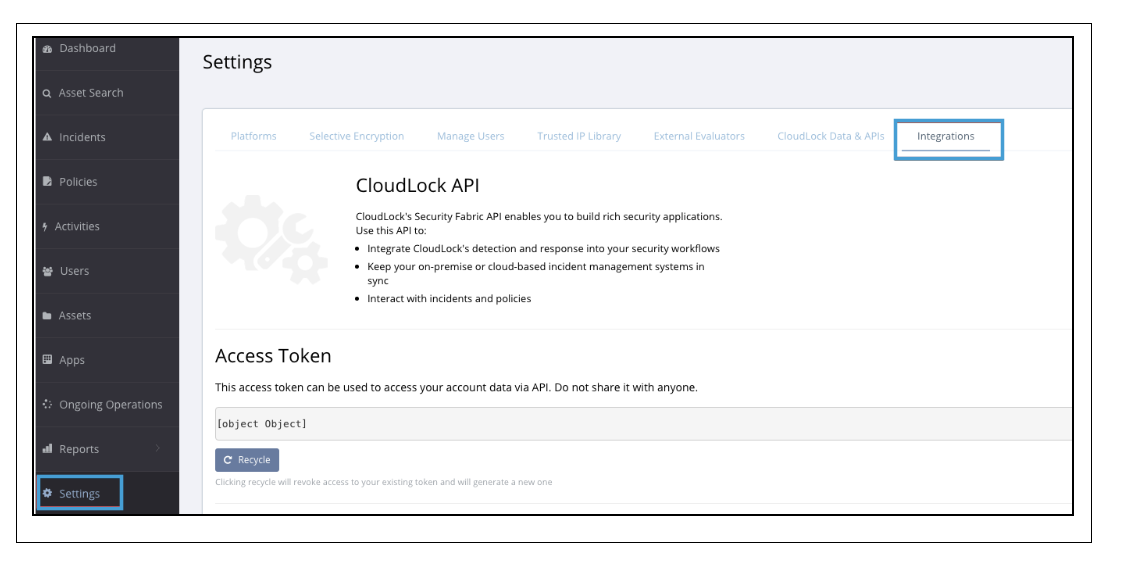Click 'CloudLock's Security Fabric API enables' sentence

click(x=539, y=216)
